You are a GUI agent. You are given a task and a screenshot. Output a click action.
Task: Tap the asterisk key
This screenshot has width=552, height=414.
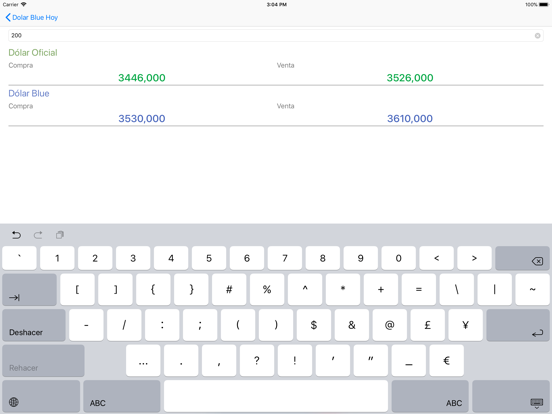tap(343, 289)
